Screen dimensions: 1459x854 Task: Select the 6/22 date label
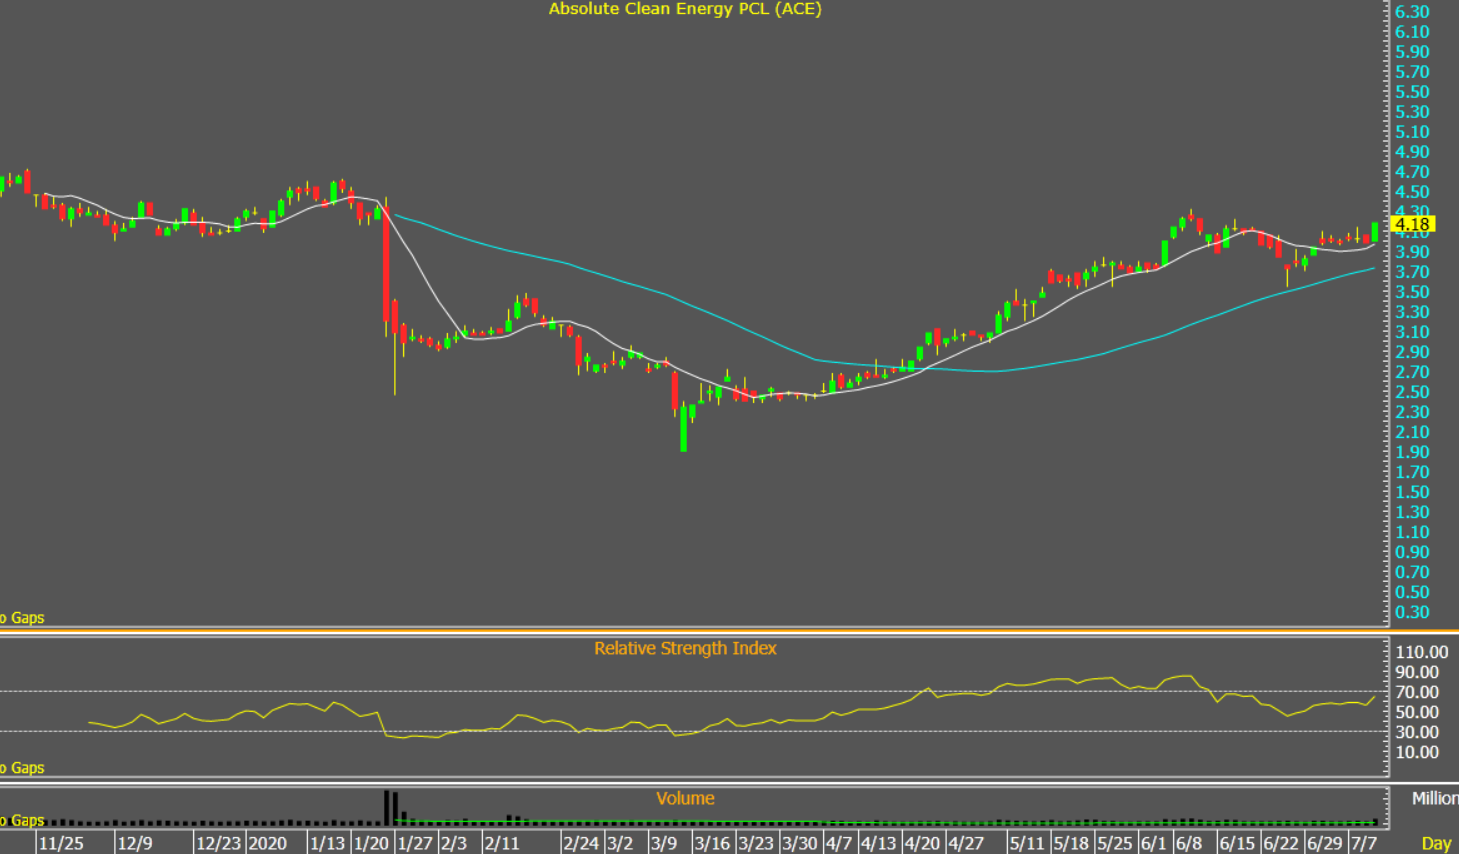(1281, 843)
